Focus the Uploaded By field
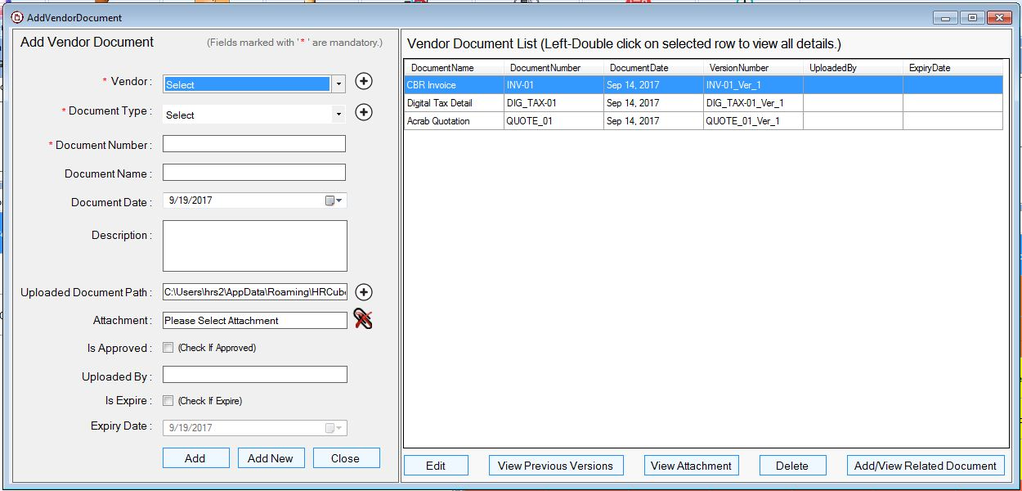Screen dimensions: 1022x491 click(x=255, y=374)
